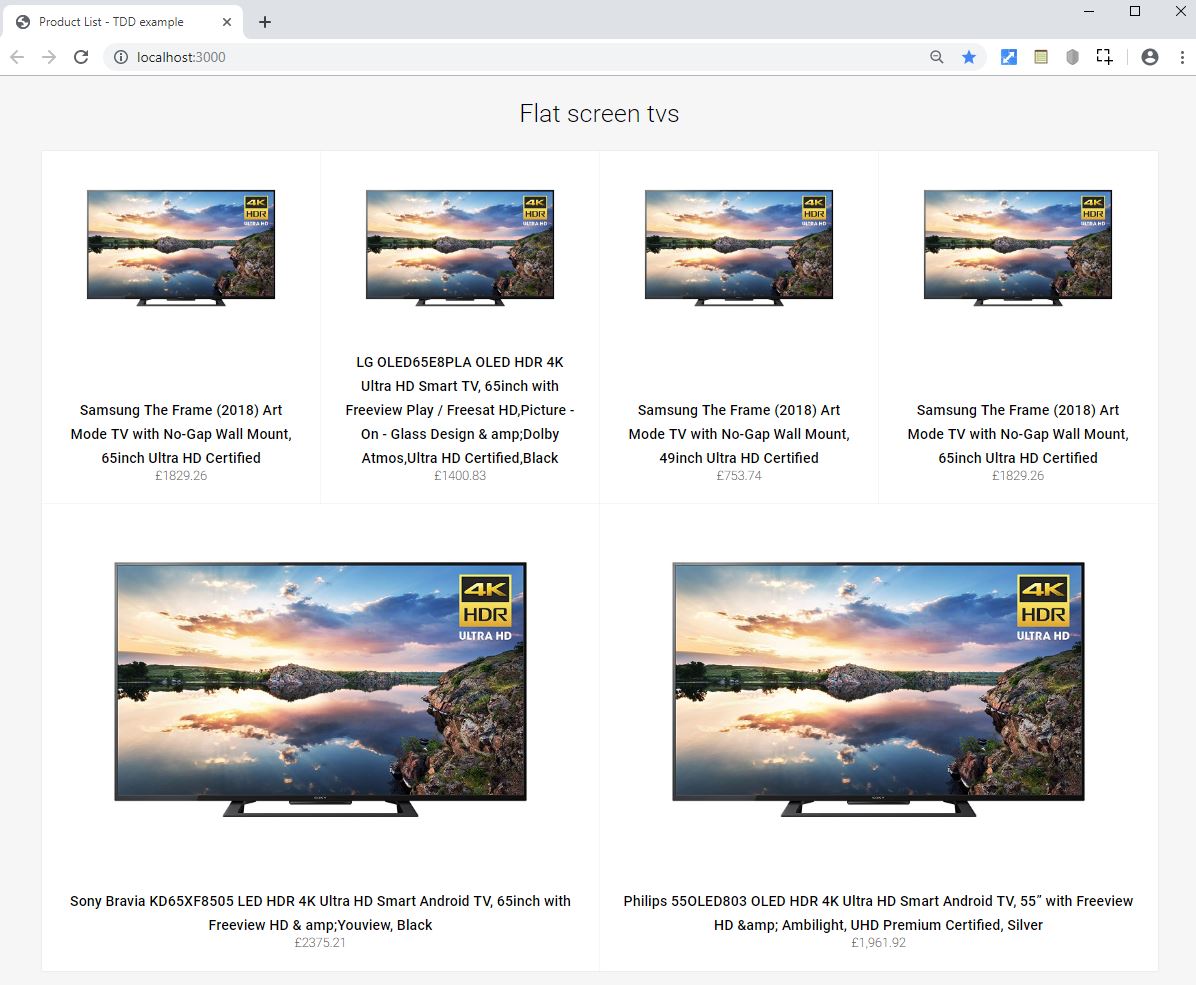Maximize the browser window
The height and width of the screenshot is (985, 1196).
pyautogui.click(x=1135, y=11)
